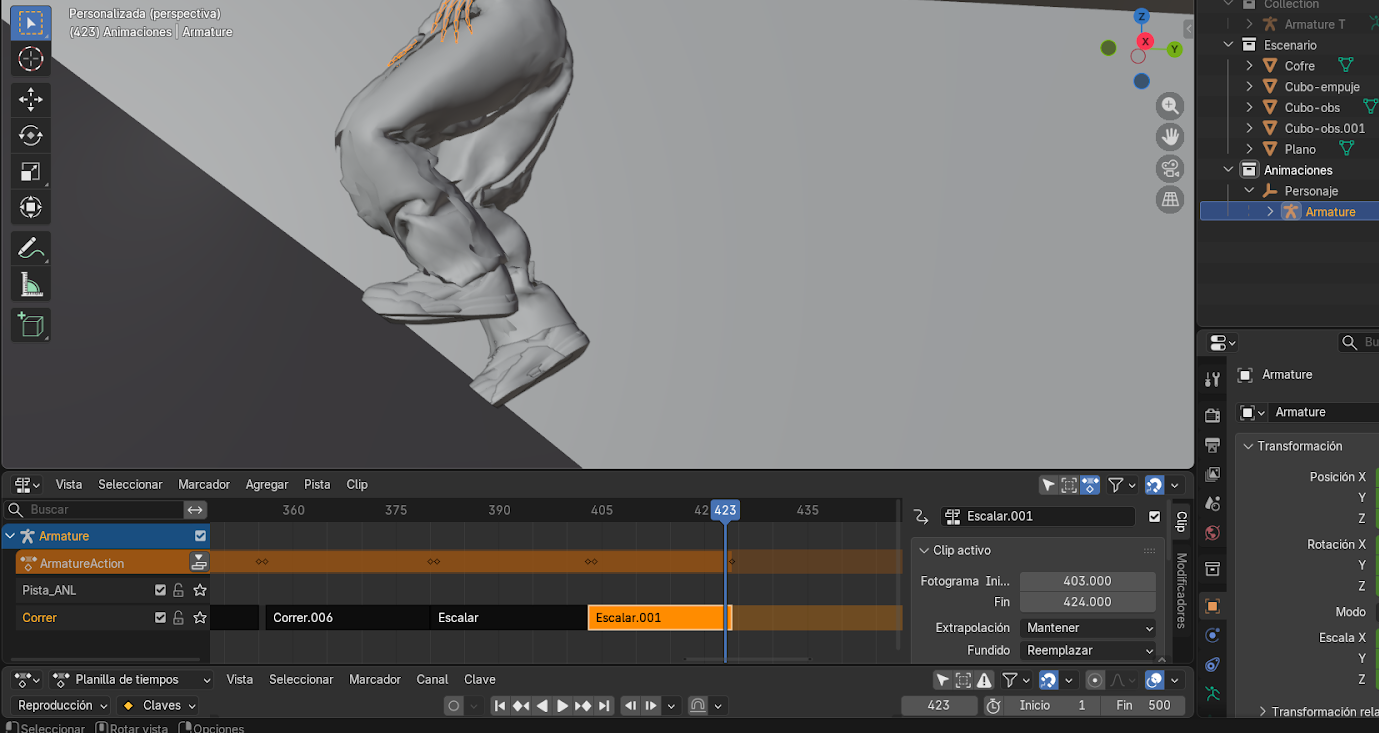Activate the Scale tool

pos(30,171)
